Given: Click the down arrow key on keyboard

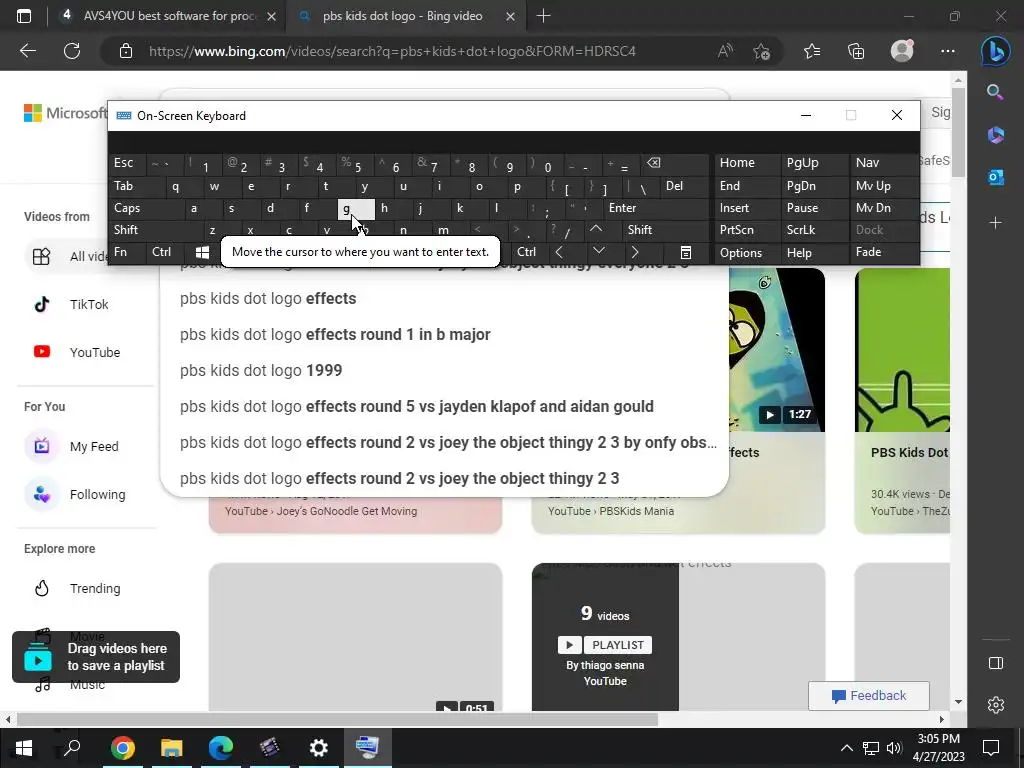Looking at the screenshot, I should click(x=598, y=252).
